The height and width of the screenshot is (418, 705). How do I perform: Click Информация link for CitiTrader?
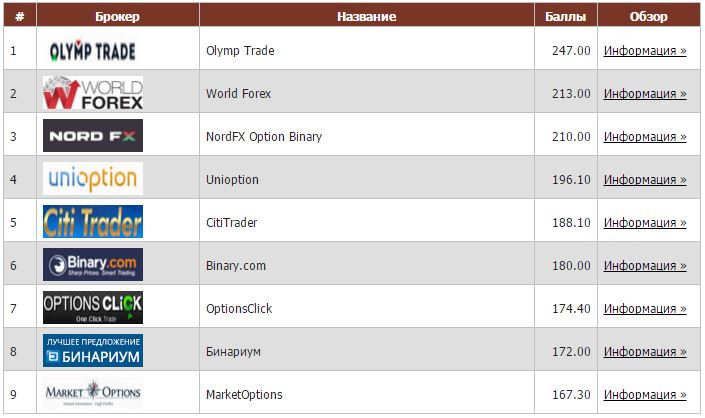pos(645,222)
